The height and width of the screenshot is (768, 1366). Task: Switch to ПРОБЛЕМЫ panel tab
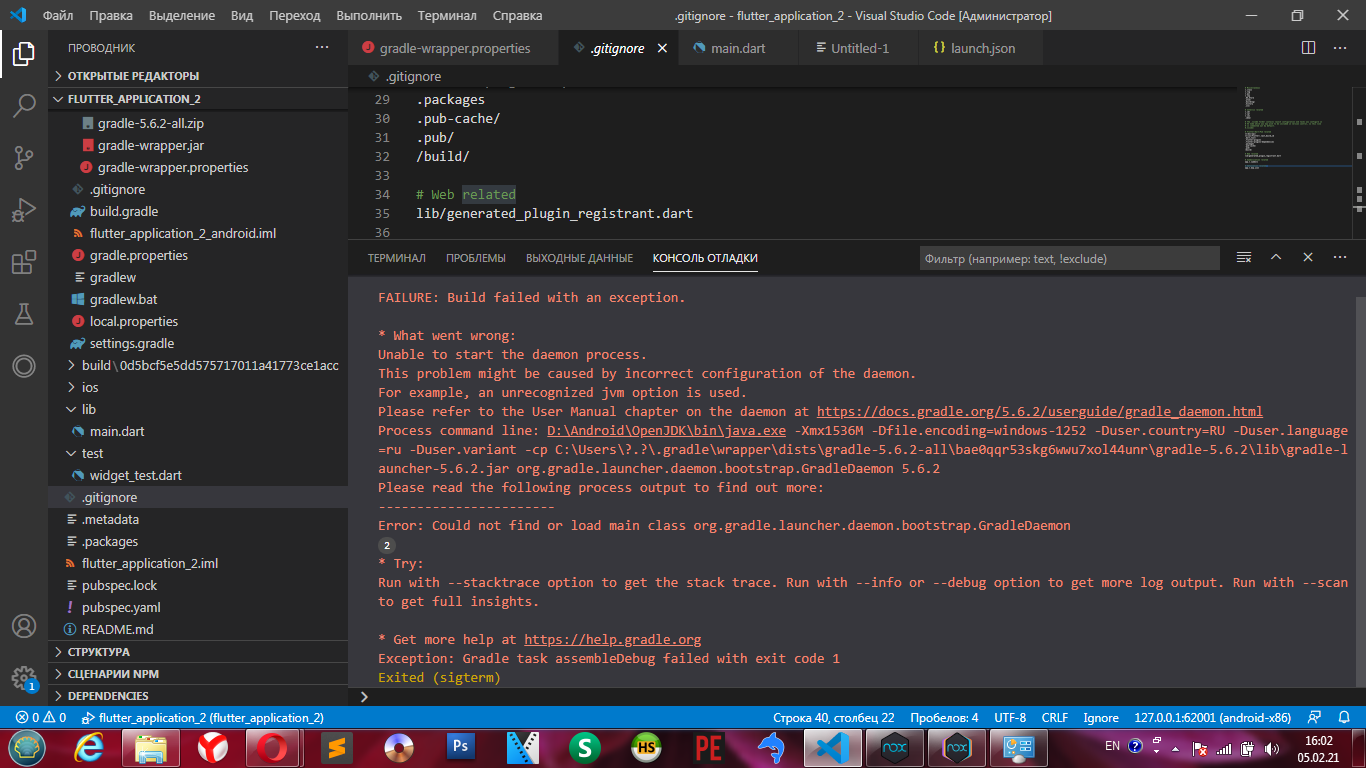(x=476, y=258)
